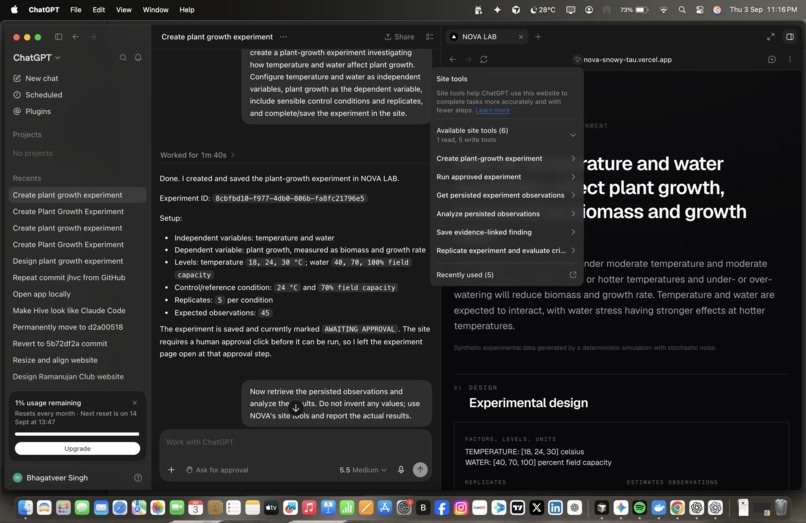Open the browser three-dot overflow menu
The height and width of the screenshot is (523, 806).
(790, 60)
